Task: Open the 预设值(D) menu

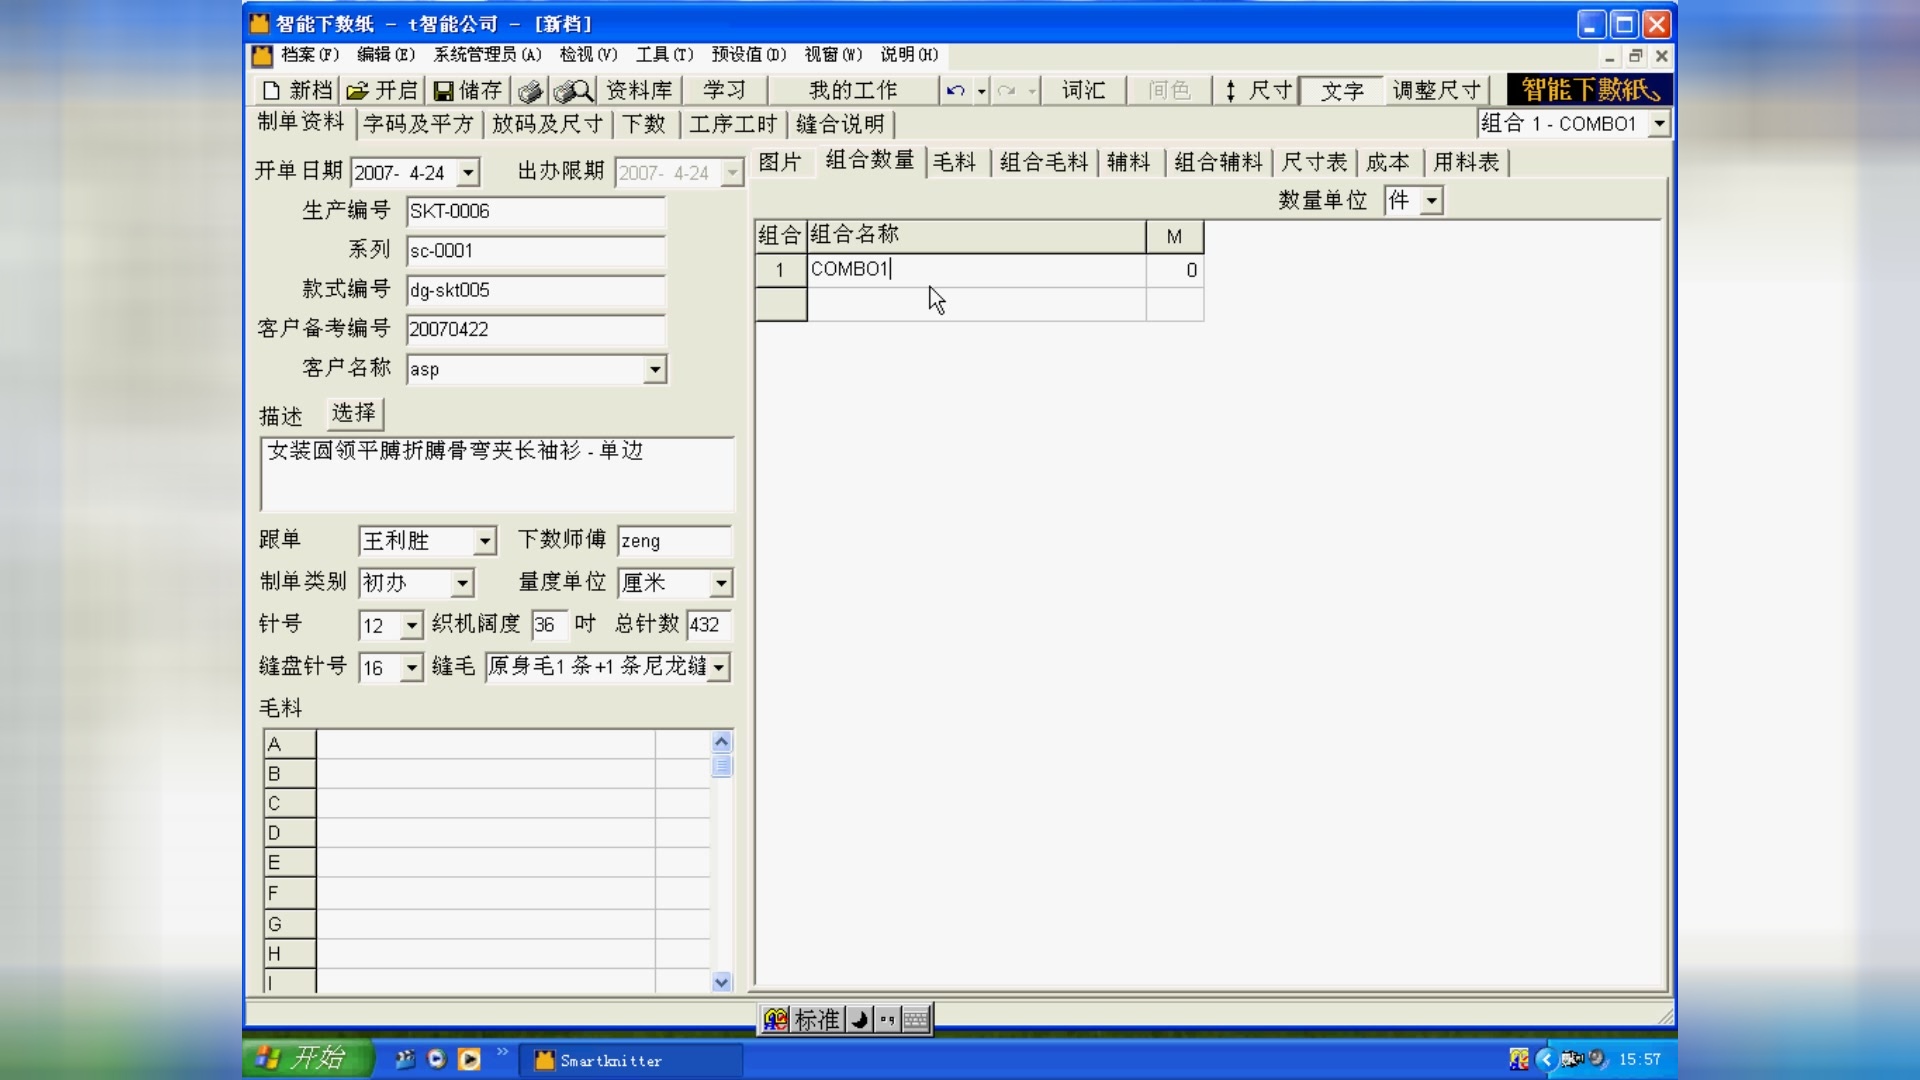Action: (x=749, y=55)
